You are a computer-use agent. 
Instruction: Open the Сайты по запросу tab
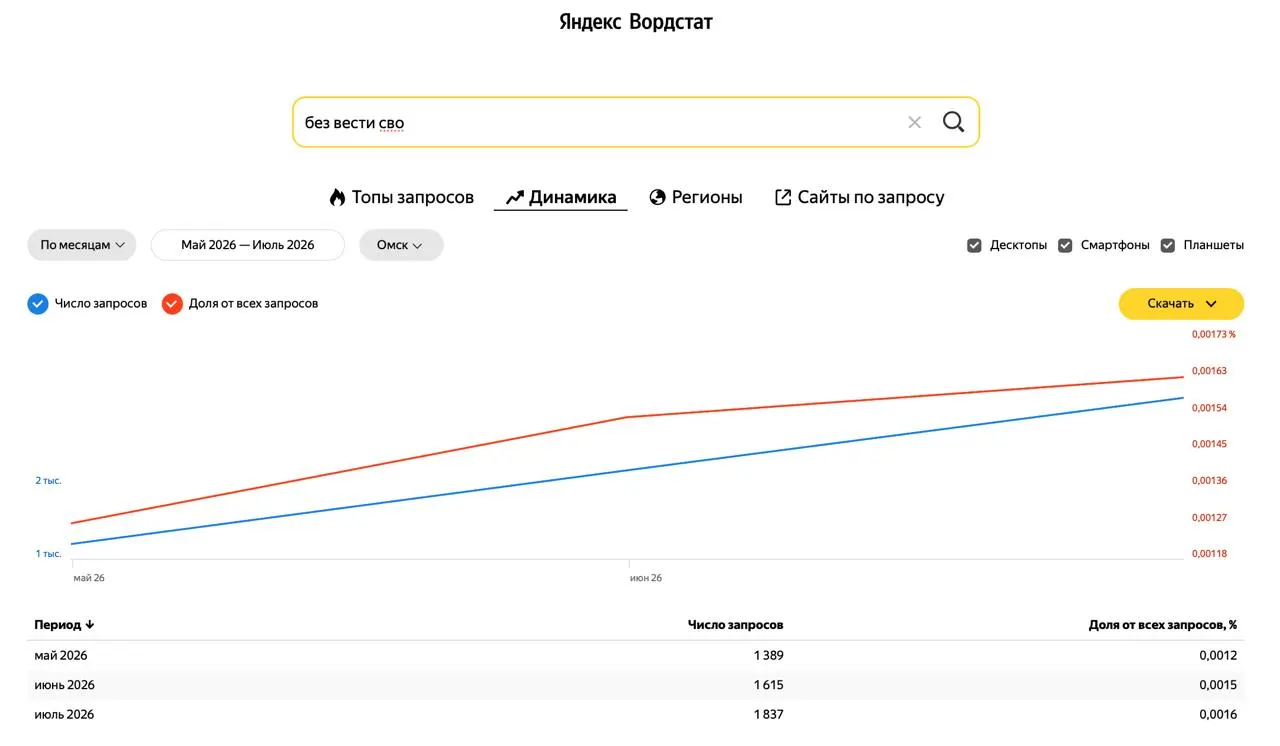(x=859, y=197)
